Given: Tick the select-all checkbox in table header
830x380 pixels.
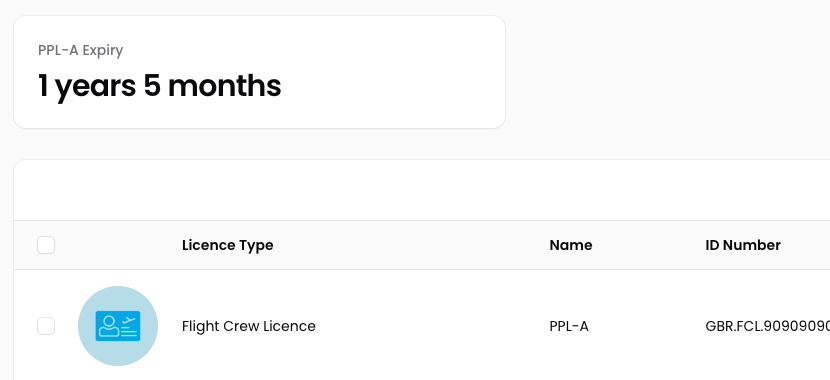Looking at the screenshot, I should (46, 245).
